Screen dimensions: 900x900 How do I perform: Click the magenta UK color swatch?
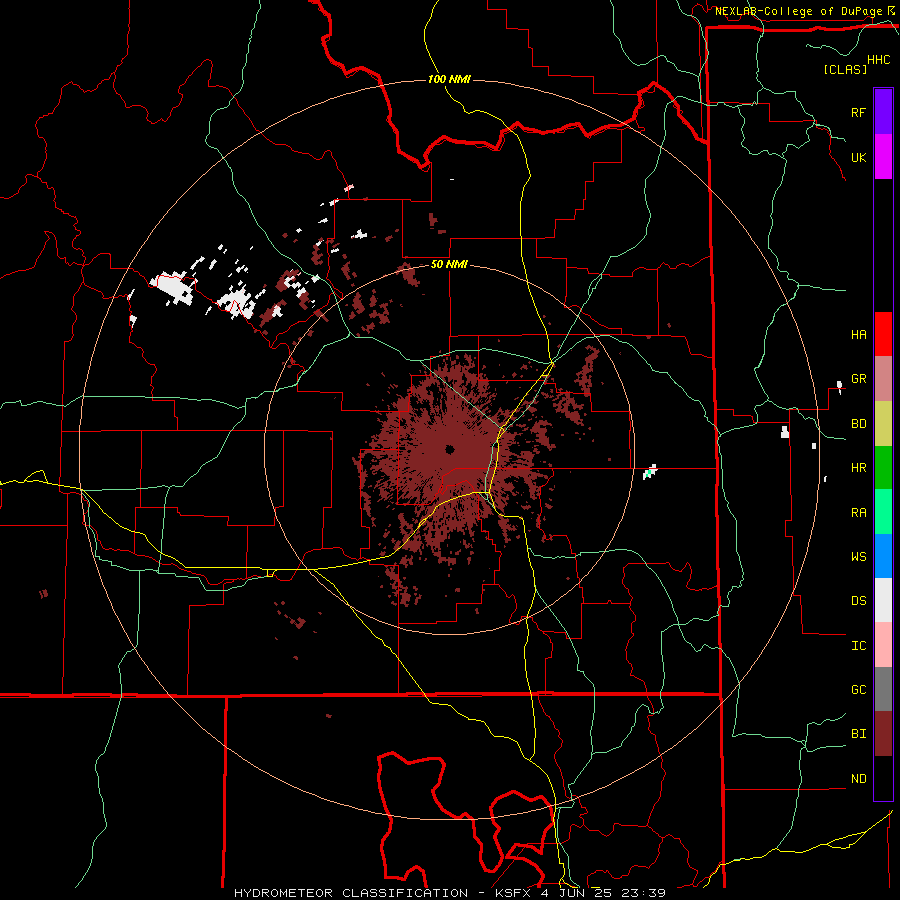[x=883, y=157]
